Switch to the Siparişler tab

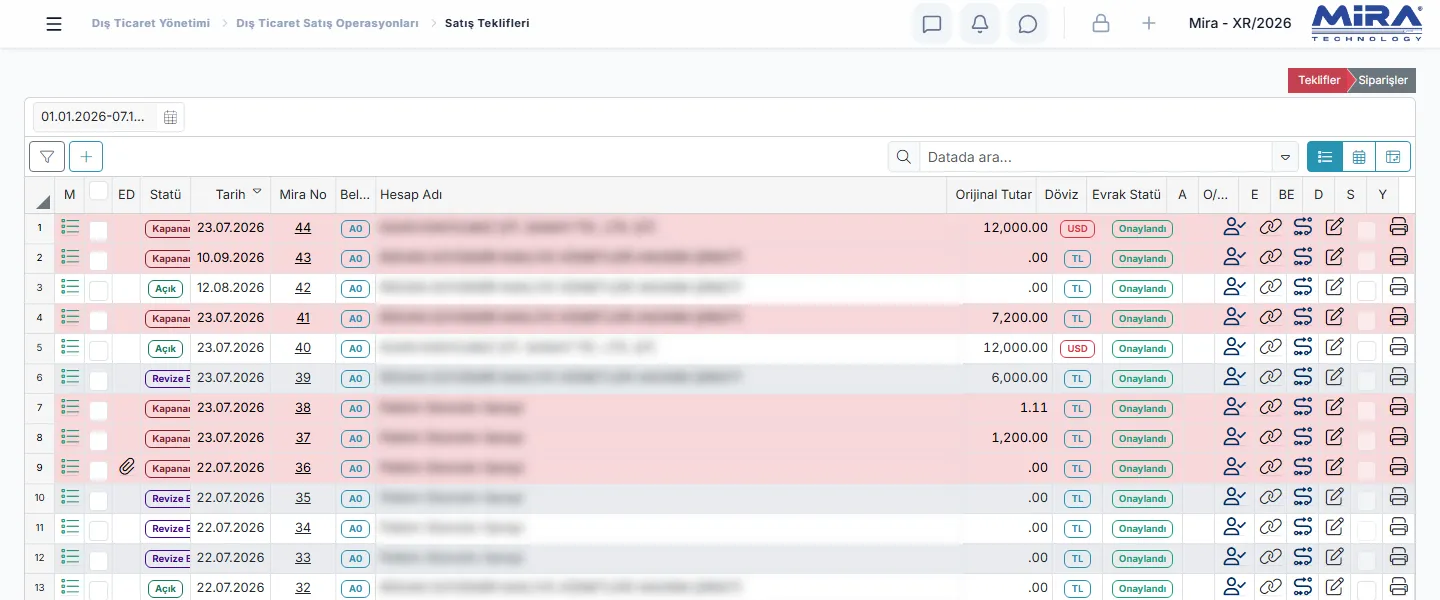tap(1382, 80)
